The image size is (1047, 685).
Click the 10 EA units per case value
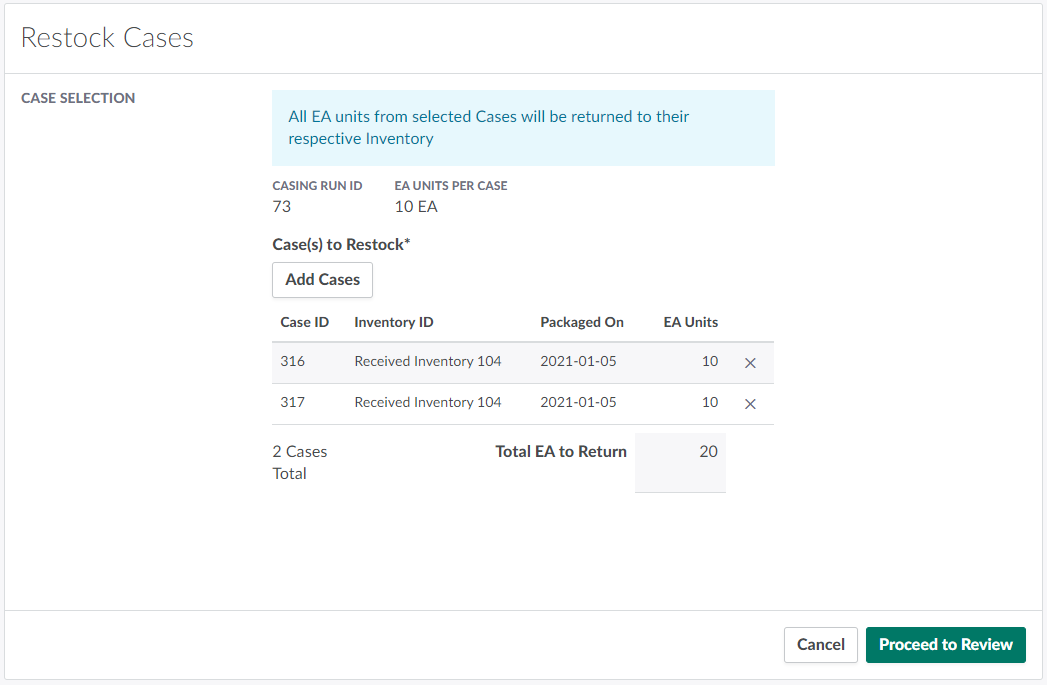416,207
